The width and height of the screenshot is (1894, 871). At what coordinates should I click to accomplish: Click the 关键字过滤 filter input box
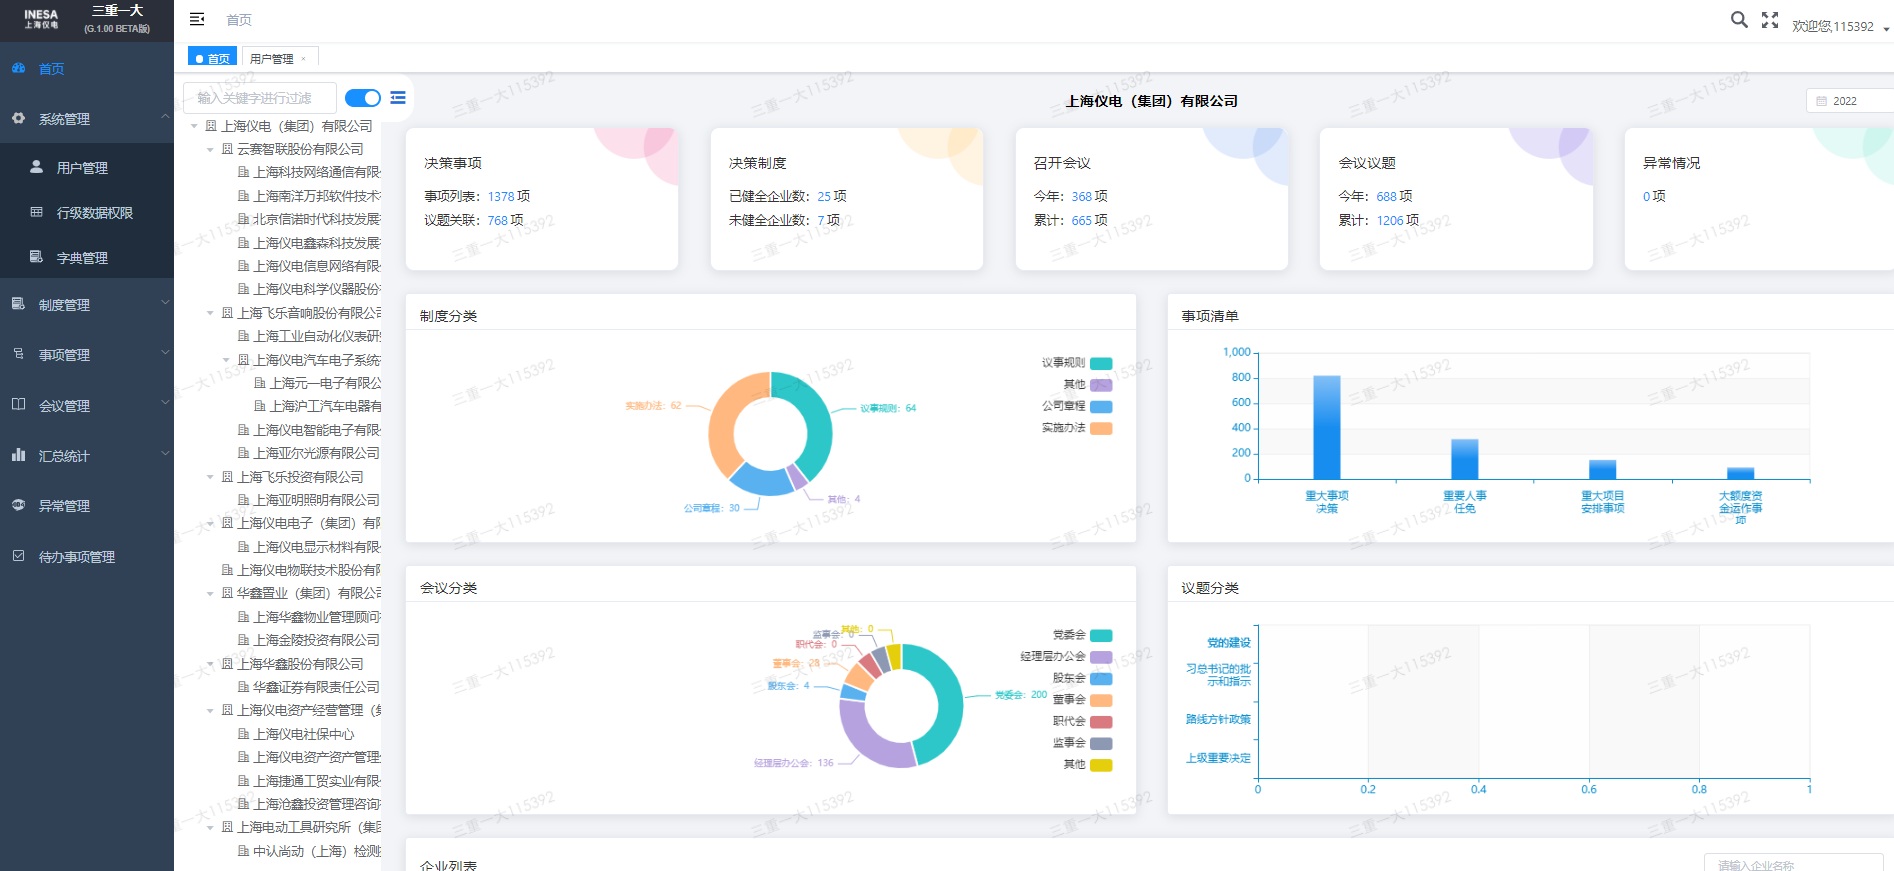tap(260, 98)
